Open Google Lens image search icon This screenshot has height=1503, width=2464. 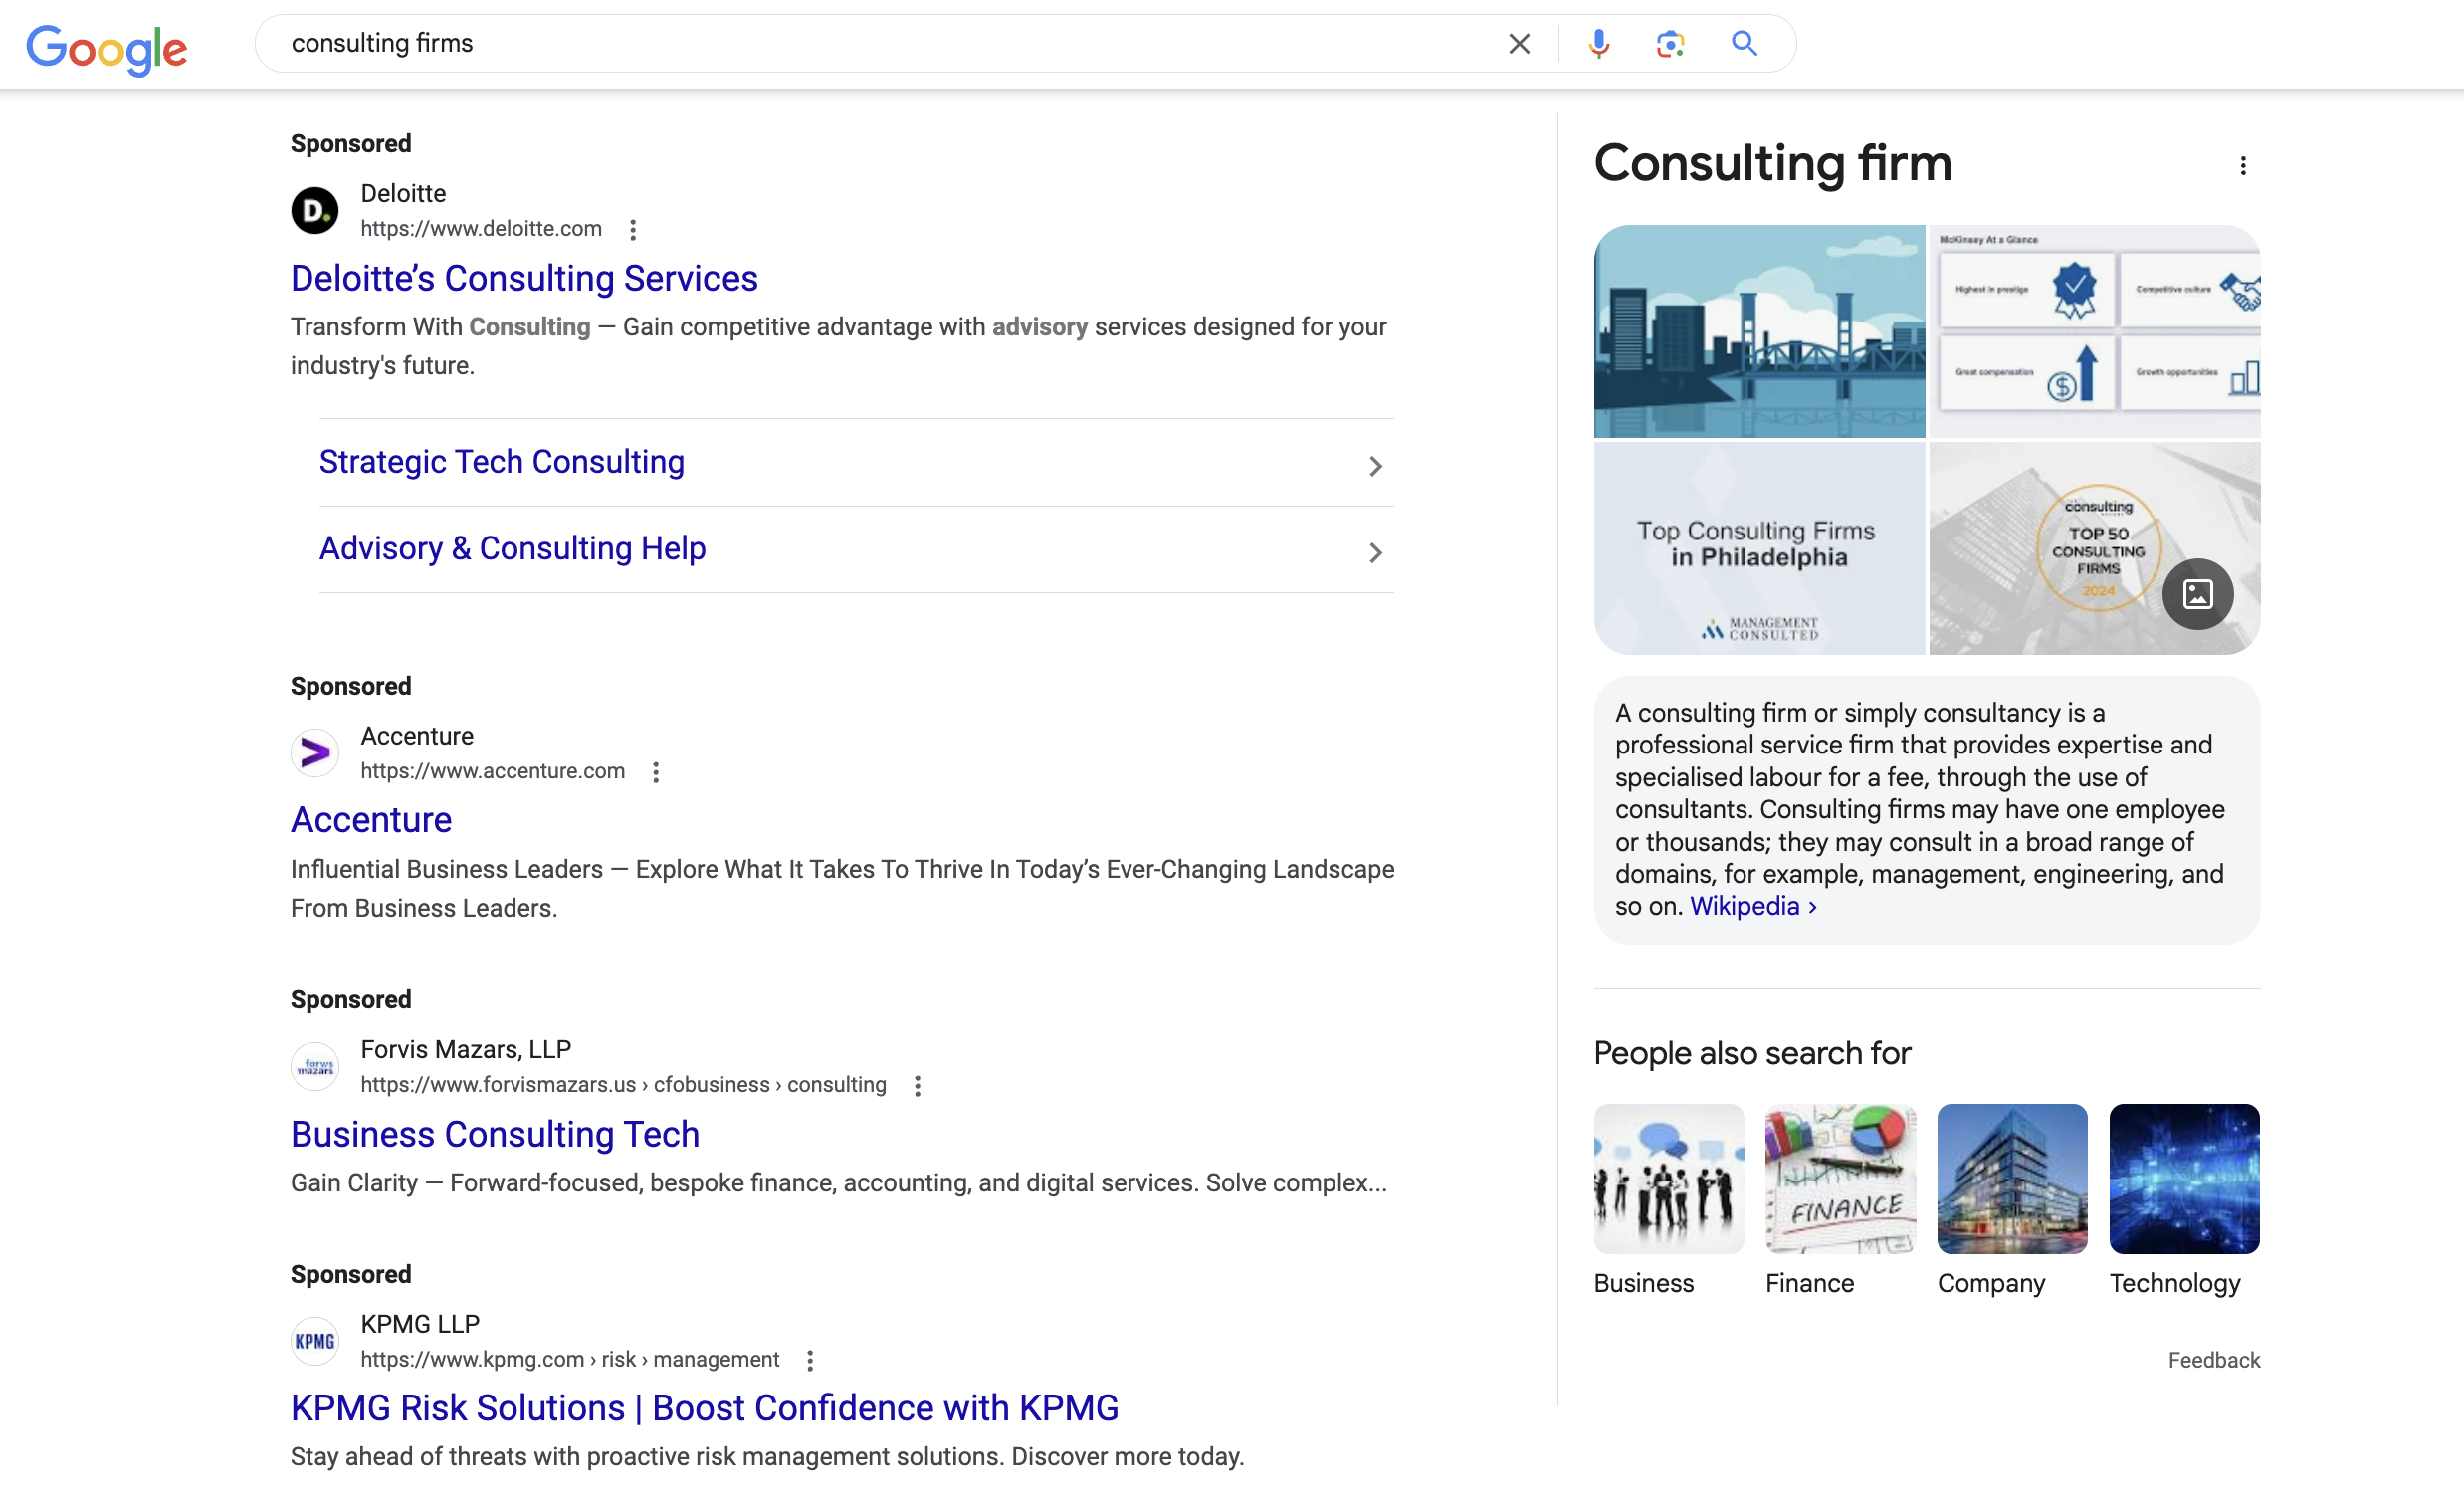(x=1671, y=44)
